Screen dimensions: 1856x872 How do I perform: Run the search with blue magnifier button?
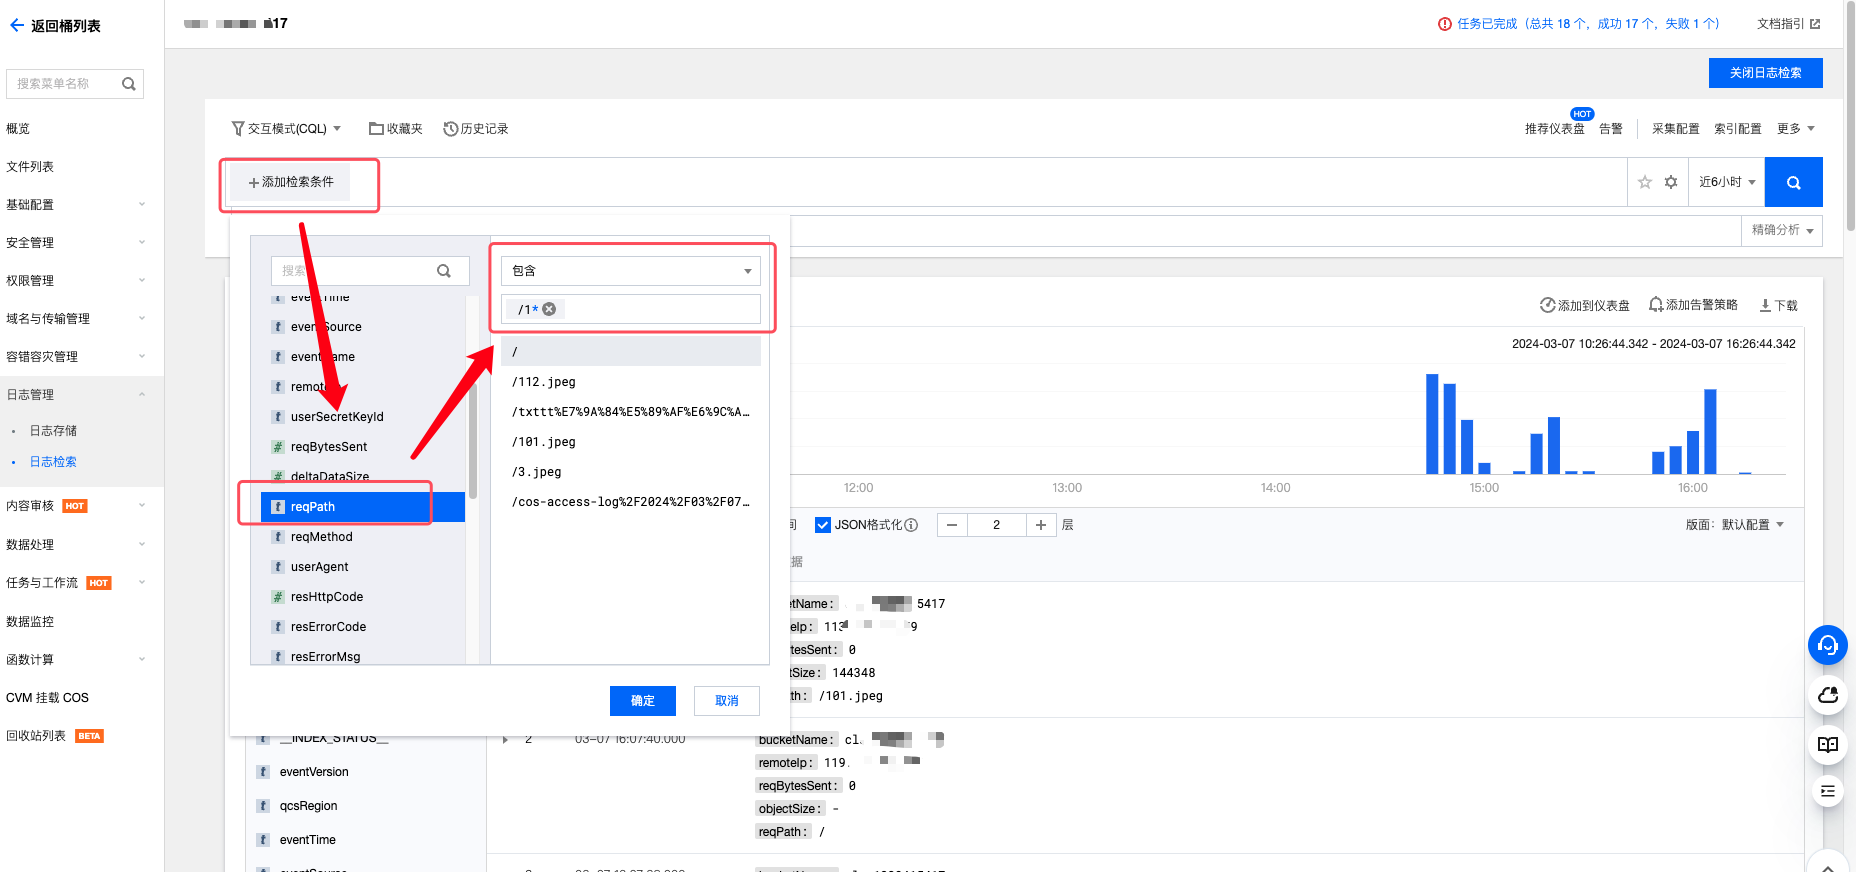point(1794,182)
